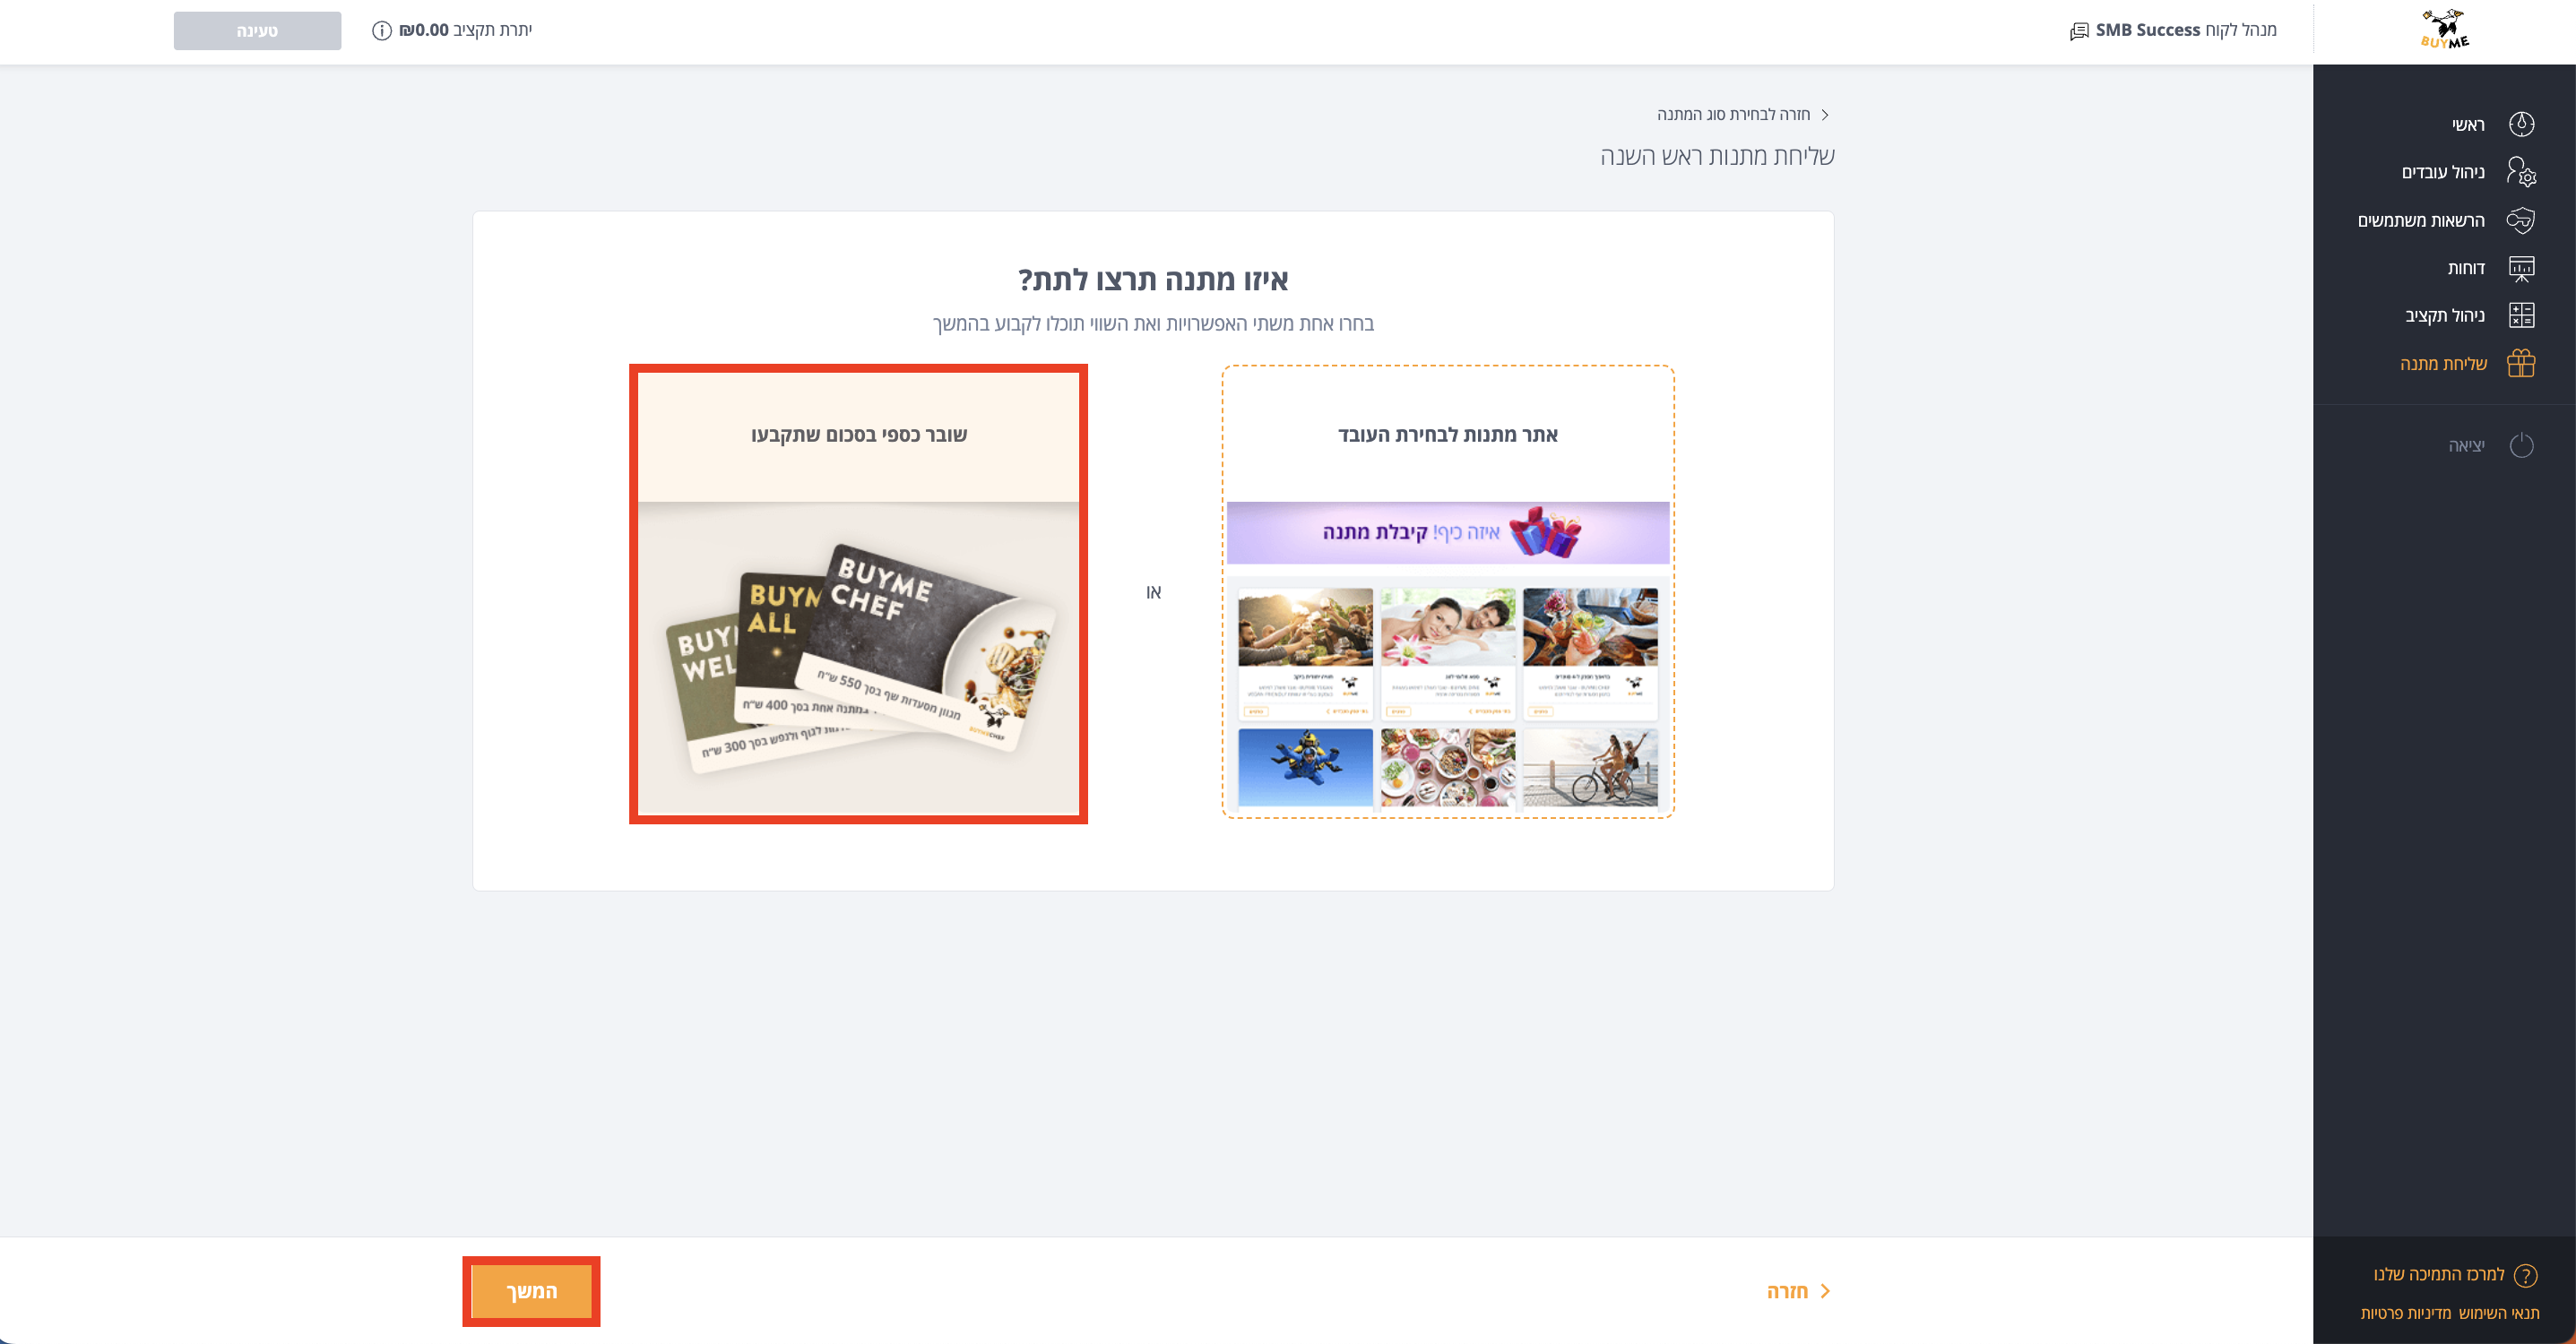Select יציאה to log out
The height and width of the screenshot is (1344, 2576).
coord(2466,445)
